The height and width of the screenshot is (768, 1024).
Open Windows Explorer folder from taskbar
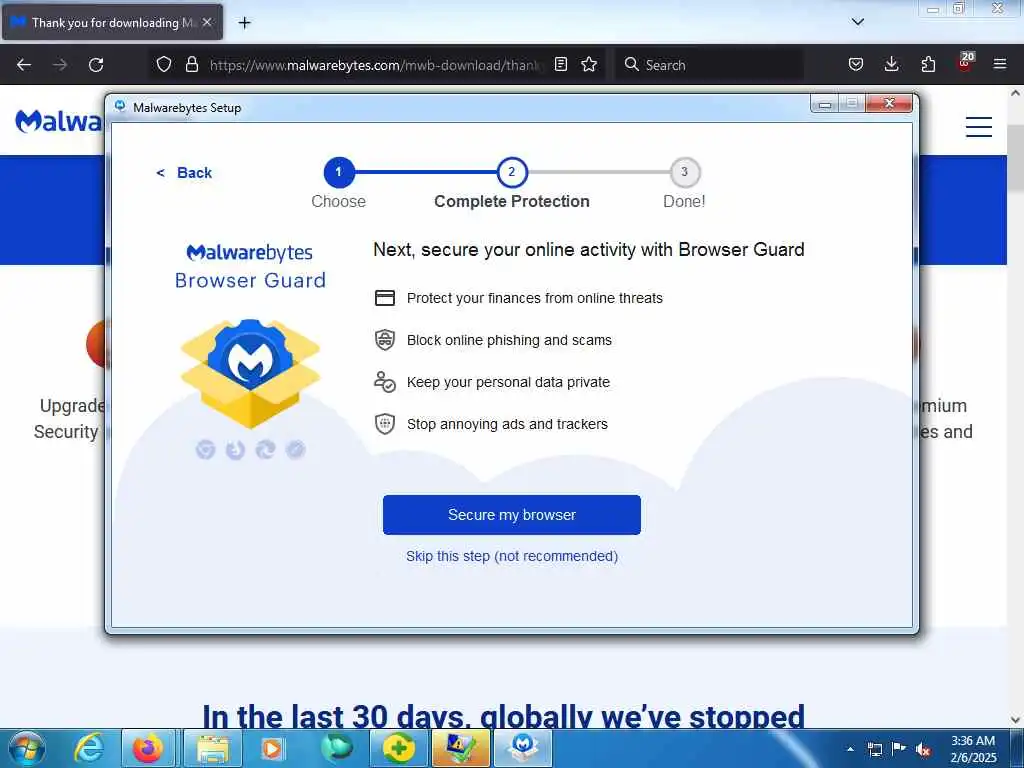click(213, 748)
